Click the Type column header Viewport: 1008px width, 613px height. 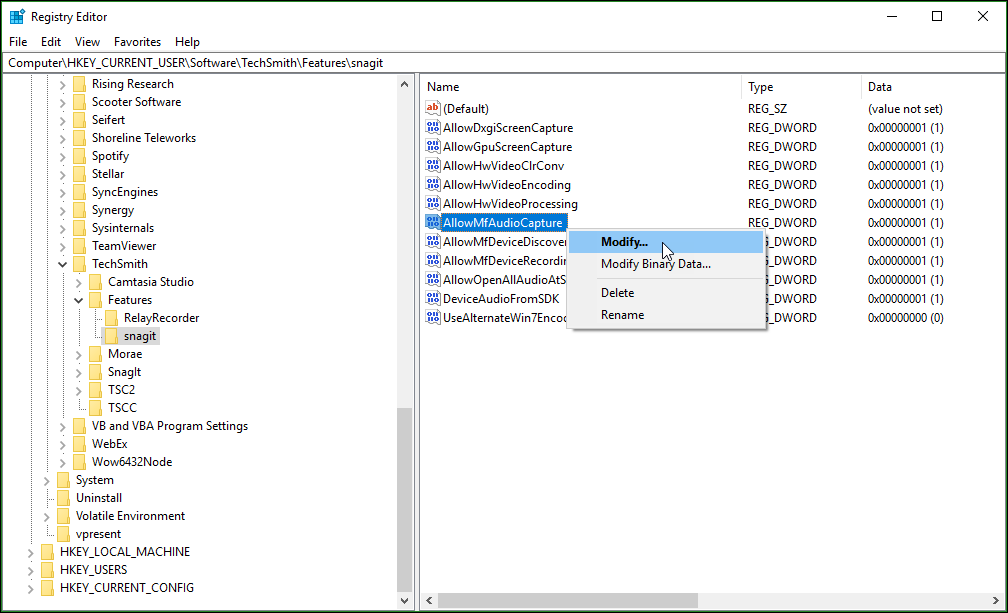(x=800, y=87)
